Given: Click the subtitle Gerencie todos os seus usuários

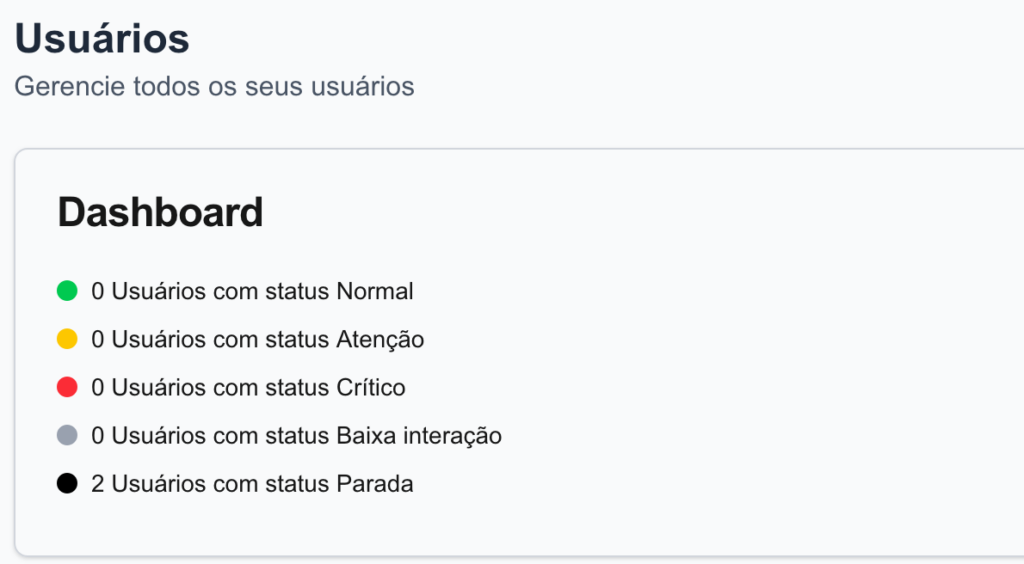Looking at the screenshot, I should [x=214, y=86].
